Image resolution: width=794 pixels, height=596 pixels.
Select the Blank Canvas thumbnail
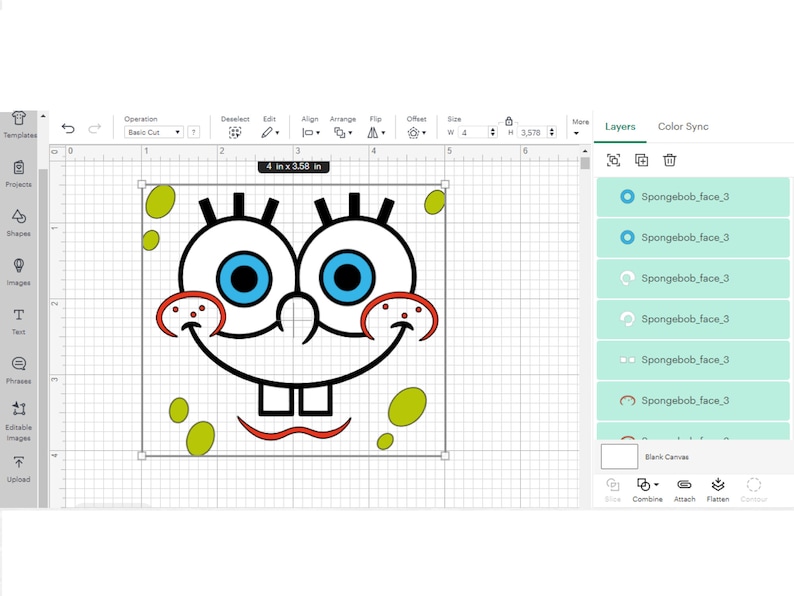click(619, 457)
